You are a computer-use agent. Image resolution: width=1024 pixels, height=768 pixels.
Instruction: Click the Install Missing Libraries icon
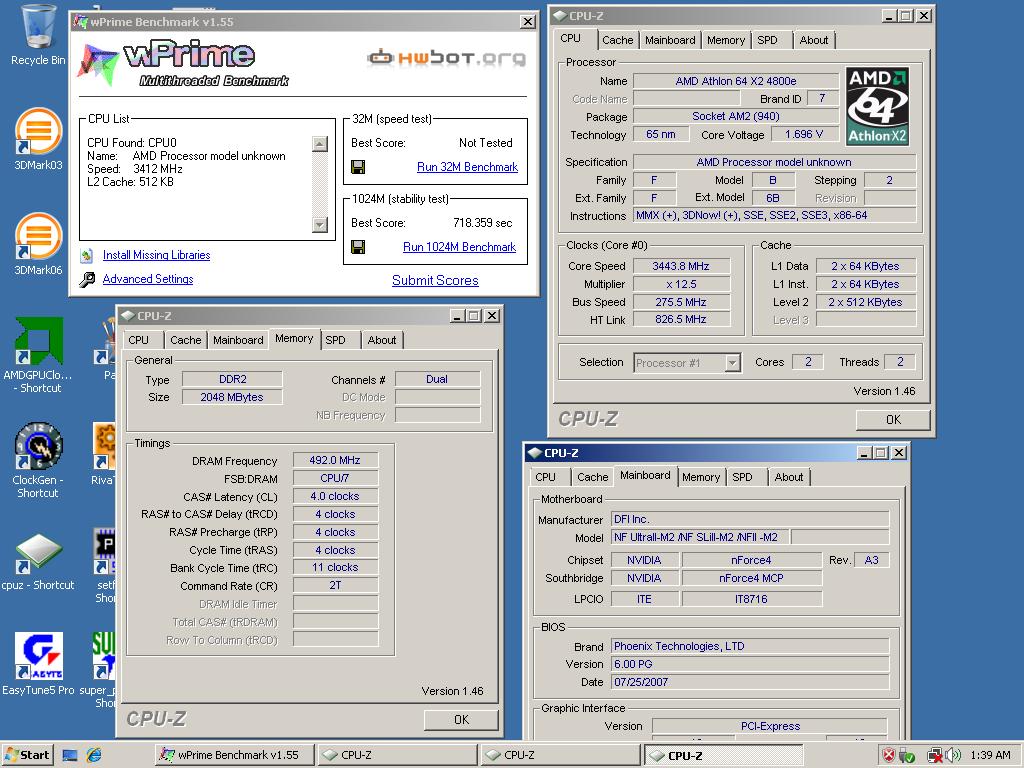click(87, 255)
